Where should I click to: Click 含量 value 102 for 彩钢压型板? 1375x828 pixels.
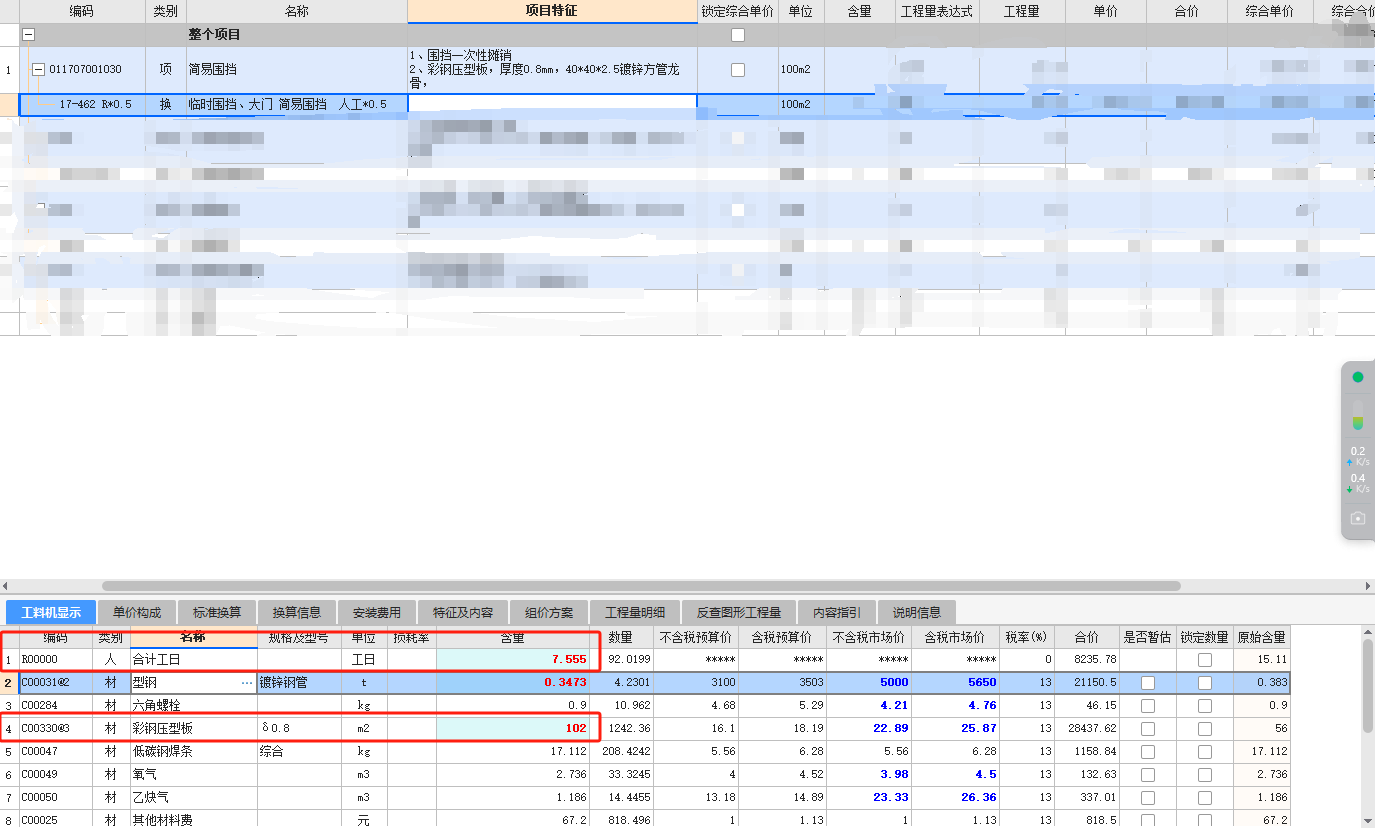click(x=512, y=729)
